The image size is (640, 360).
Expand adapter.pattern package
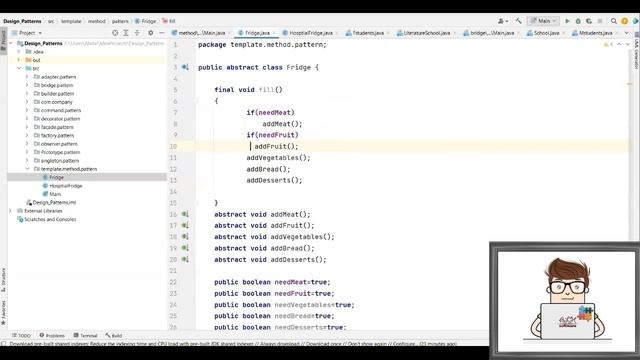(x=27, y=77)
